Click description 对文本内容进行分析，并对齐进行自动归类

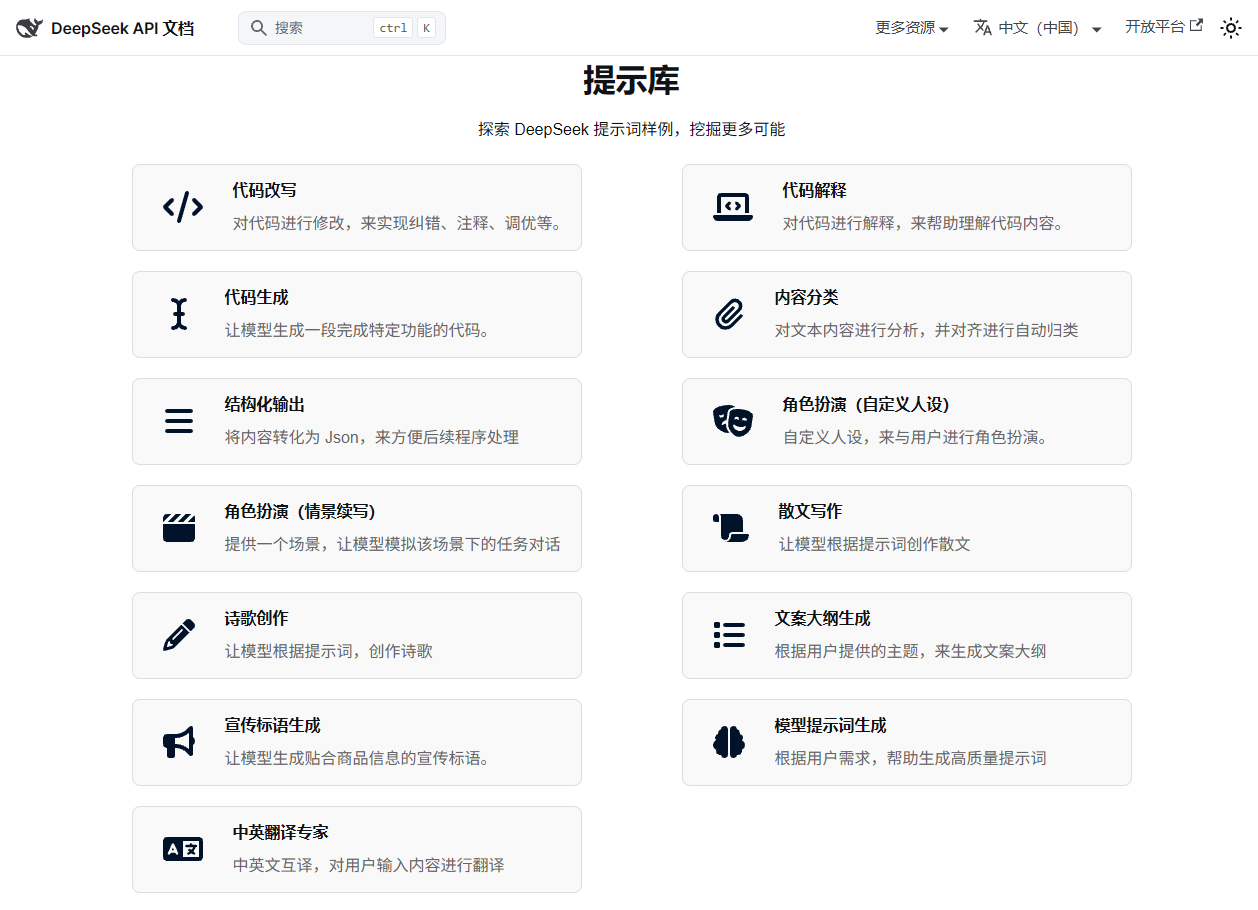(x=926, y=330)
